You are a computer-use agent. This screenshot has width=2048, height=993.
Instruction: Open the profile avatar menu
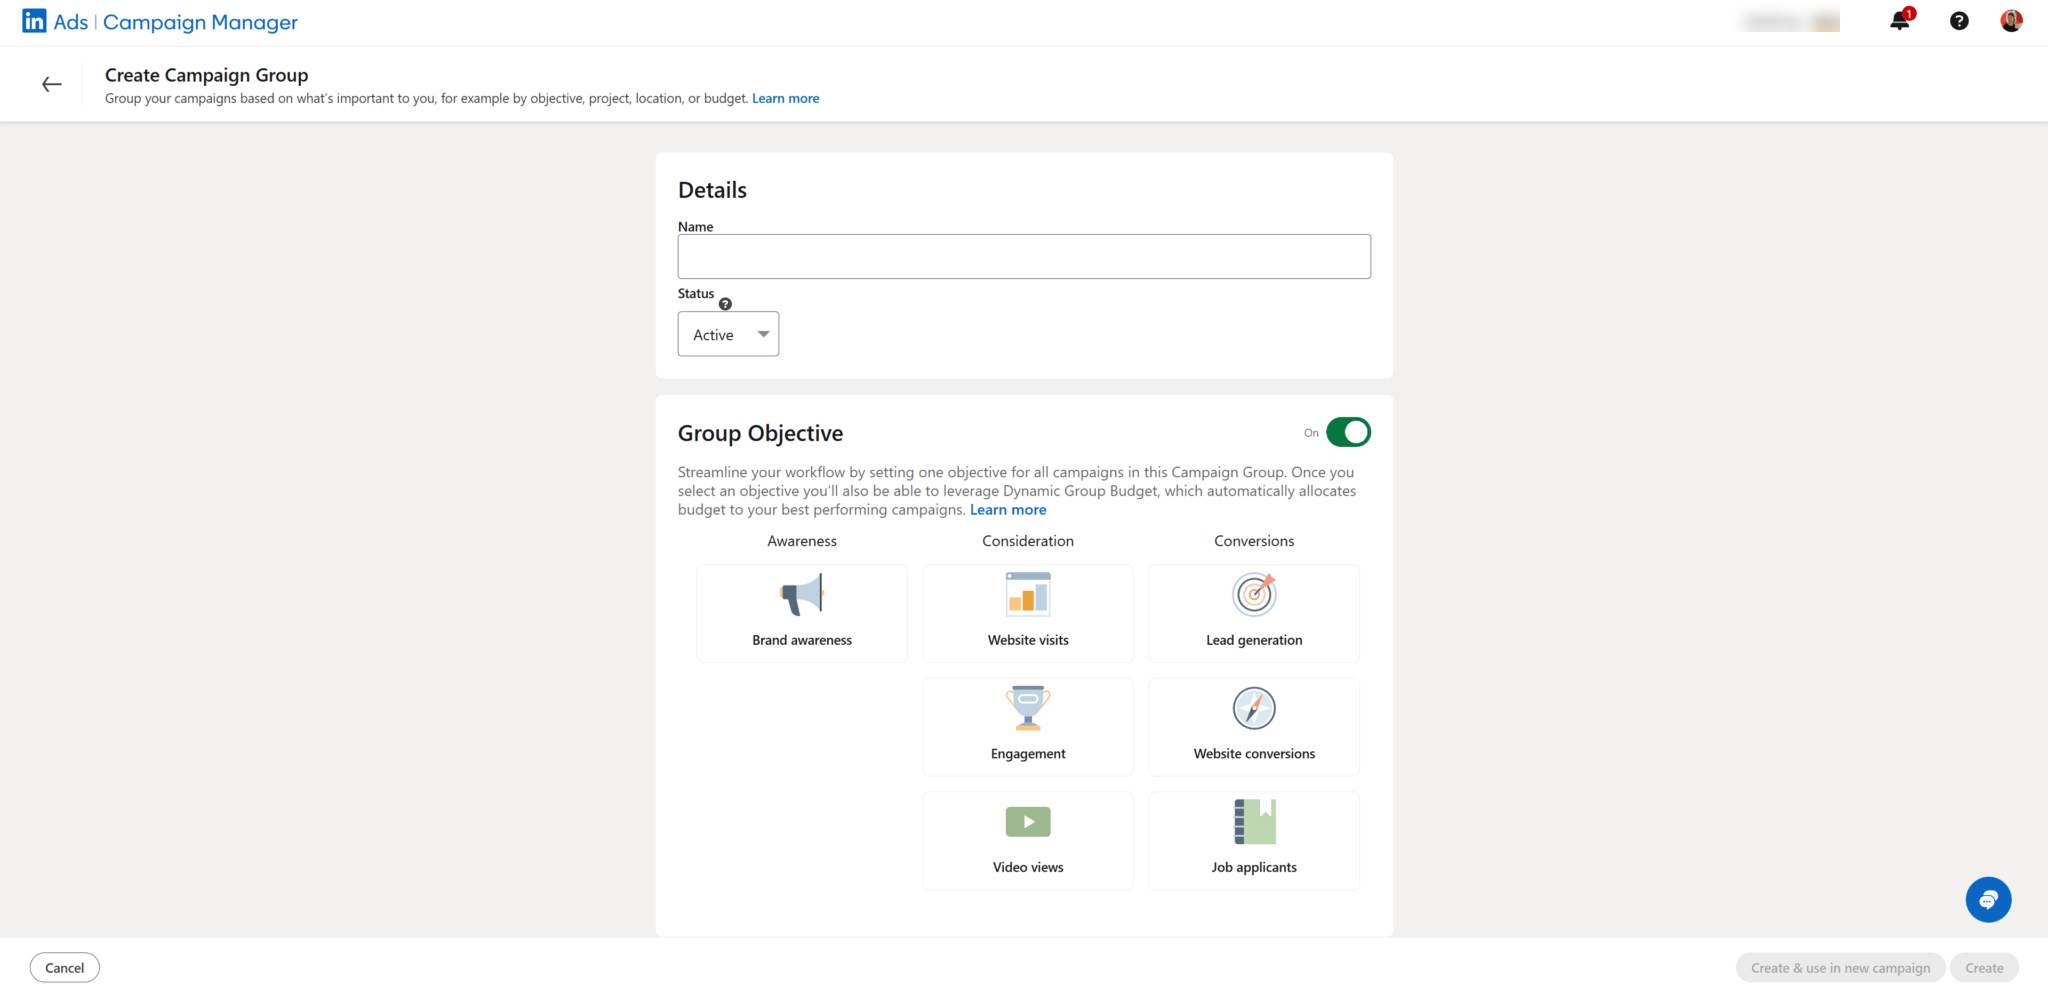[2011, 21]
